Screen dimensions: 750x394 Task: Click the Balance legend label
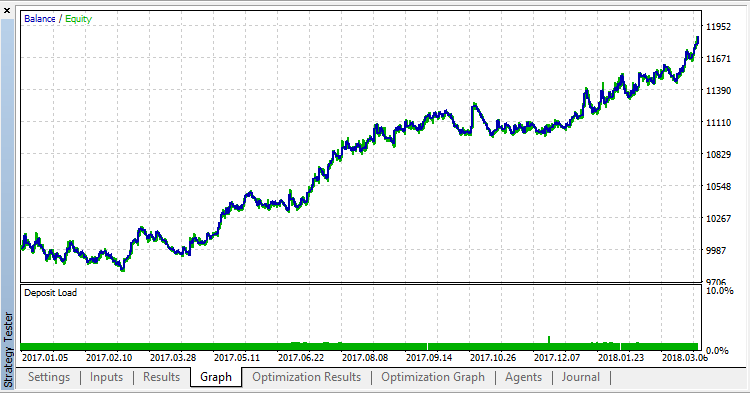pyautogui.click(x=40, y=19)
